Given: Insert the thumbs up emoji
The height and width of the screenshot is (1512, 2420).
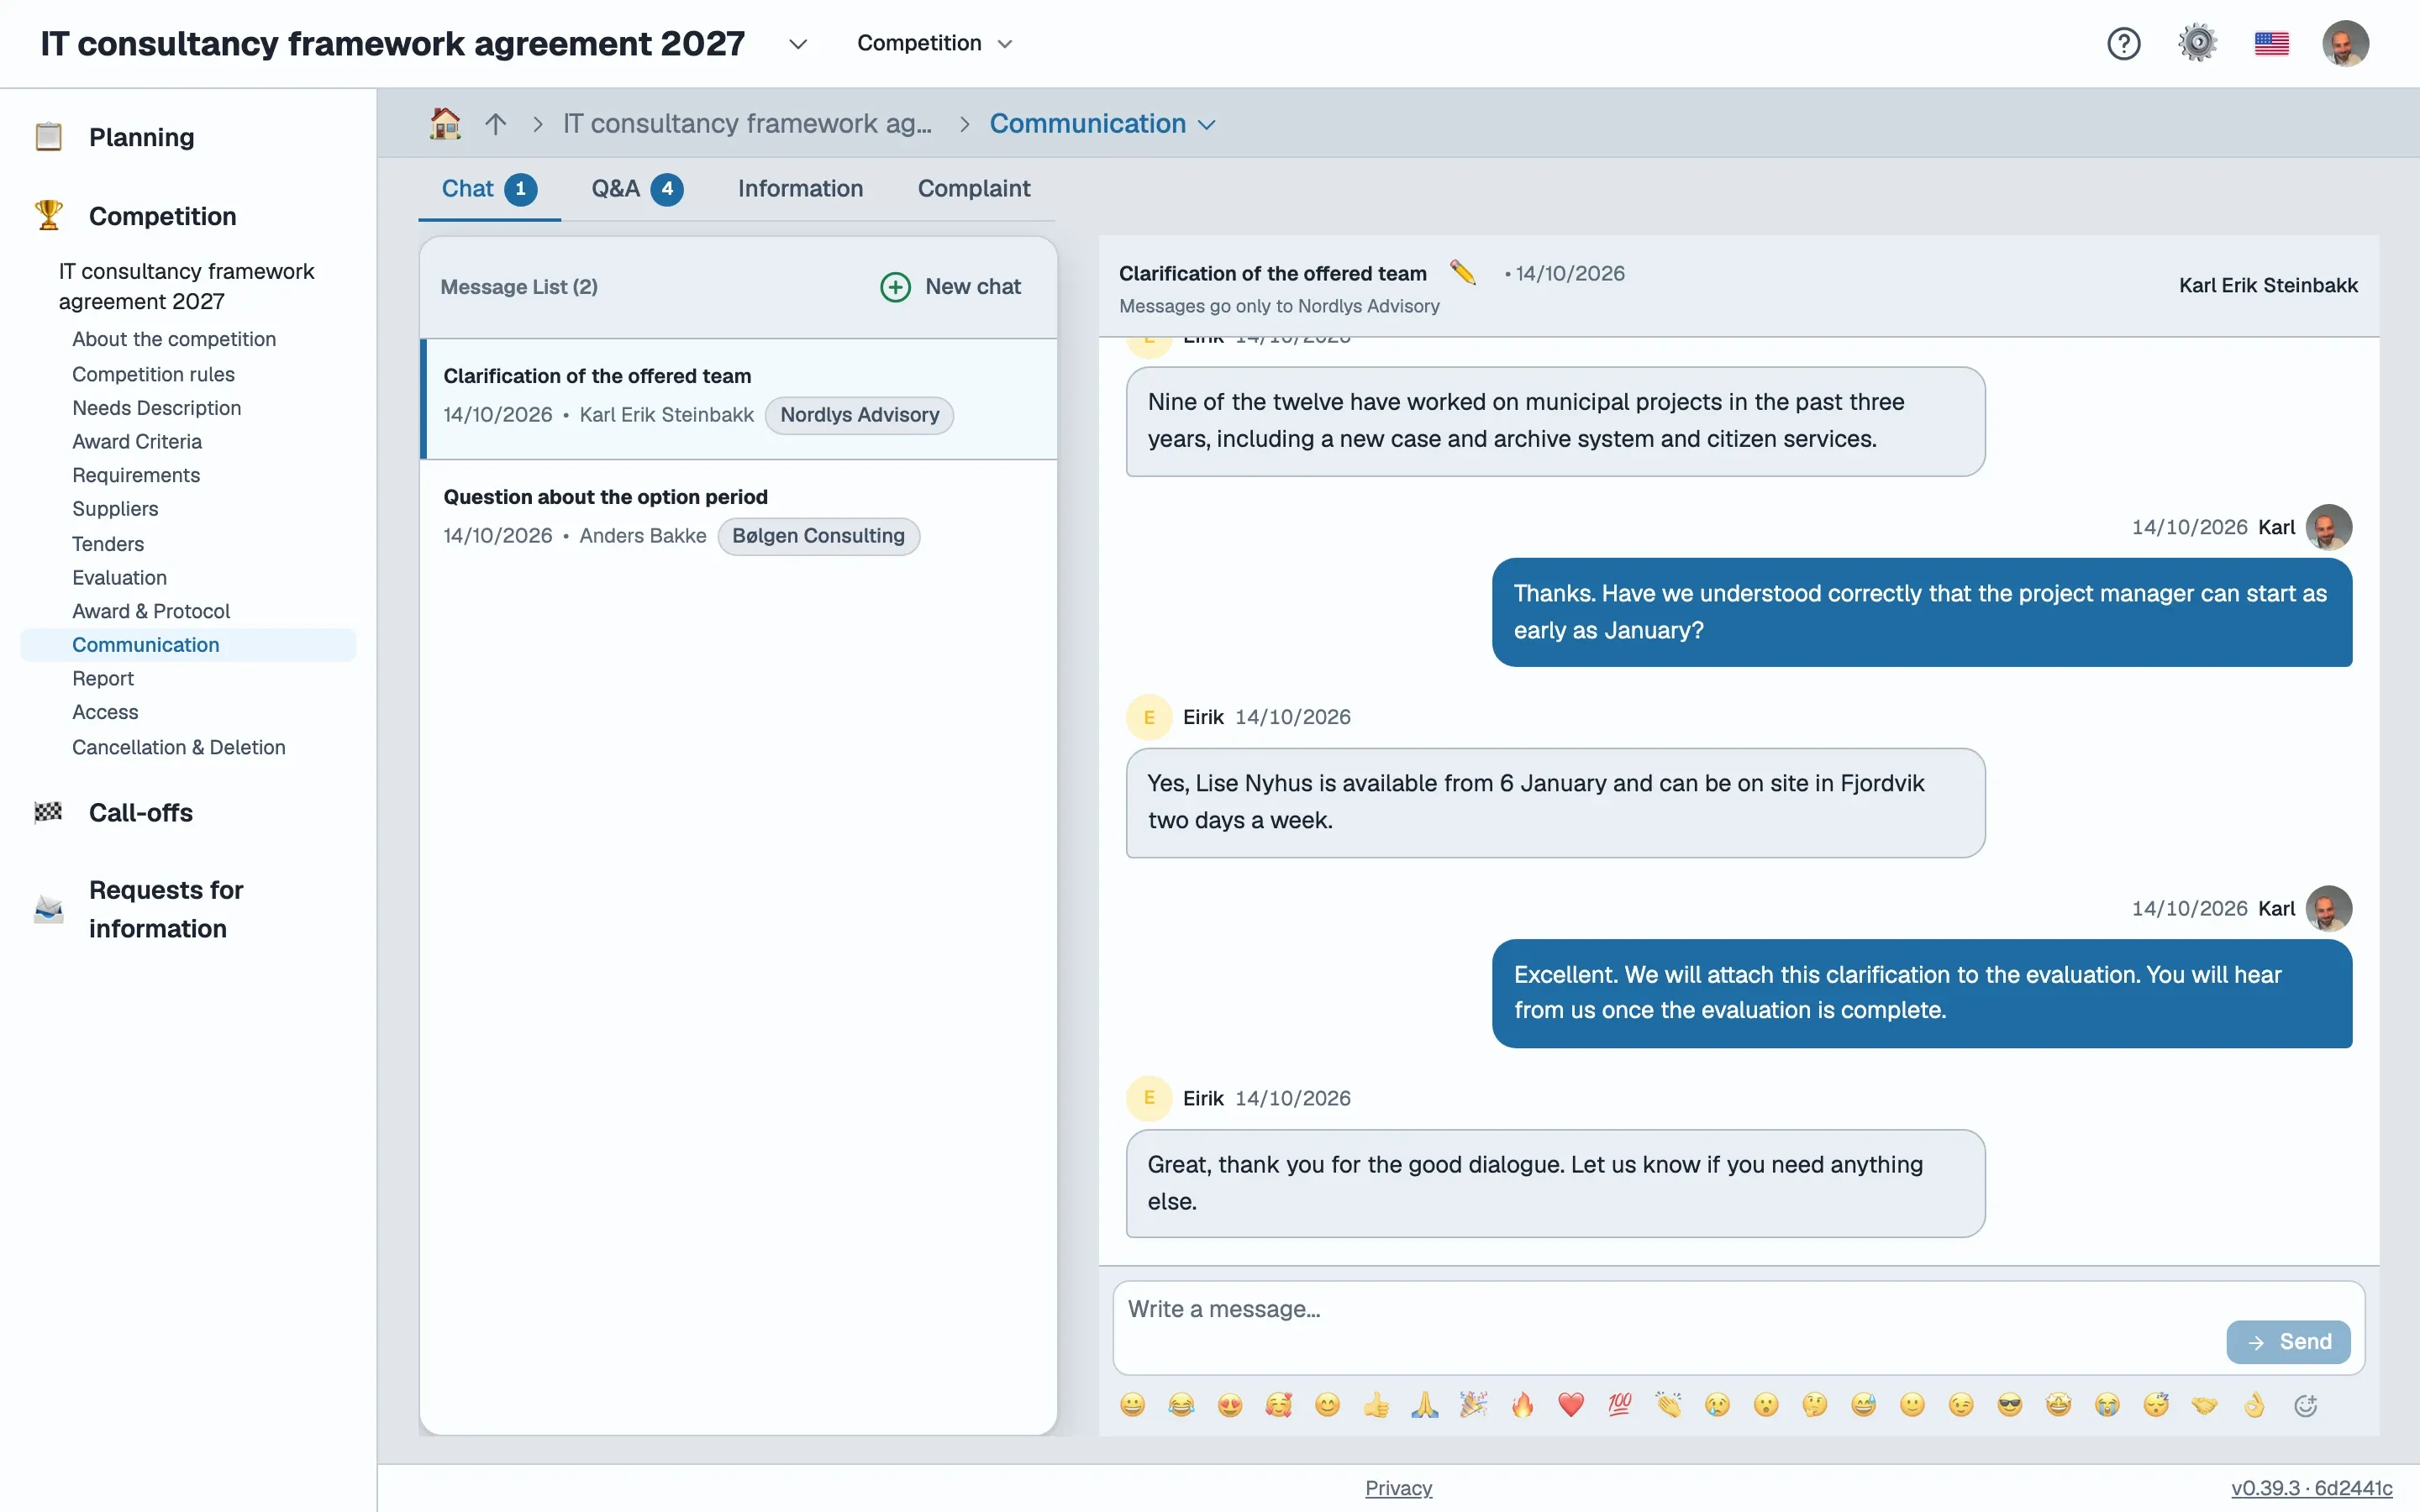Looking at the screenshot, I should (x=1376, y=1404).
